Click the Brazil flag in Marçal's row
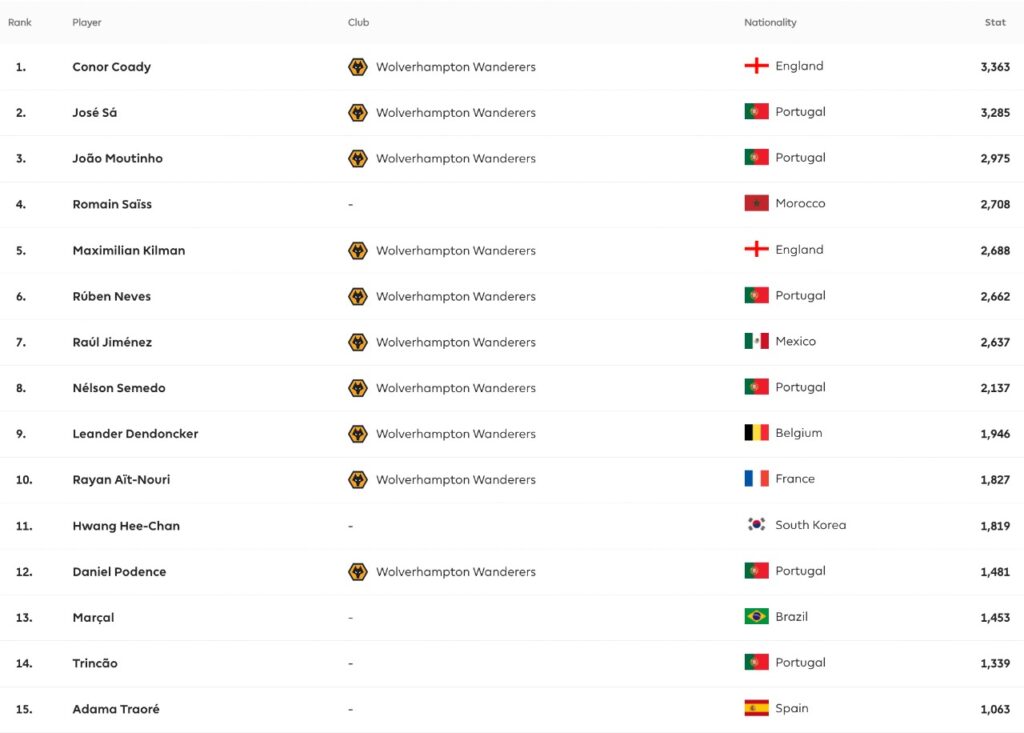The width and height of the screenshot is (1024, 733). [756, 617]
